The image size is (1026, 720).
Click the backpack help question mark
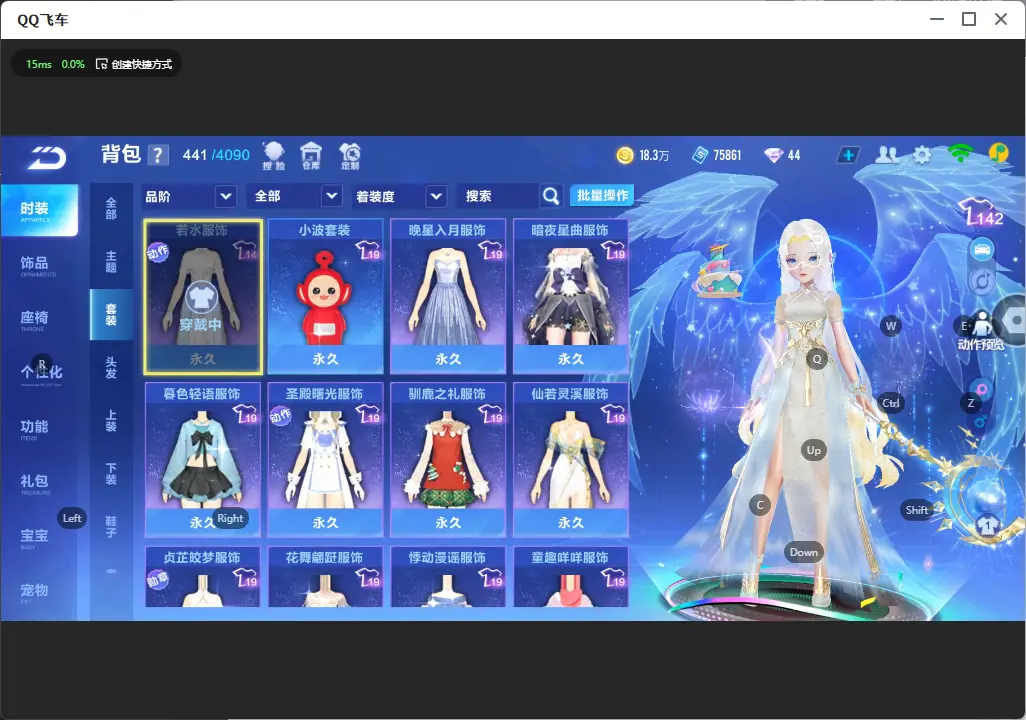coord(158,155)
